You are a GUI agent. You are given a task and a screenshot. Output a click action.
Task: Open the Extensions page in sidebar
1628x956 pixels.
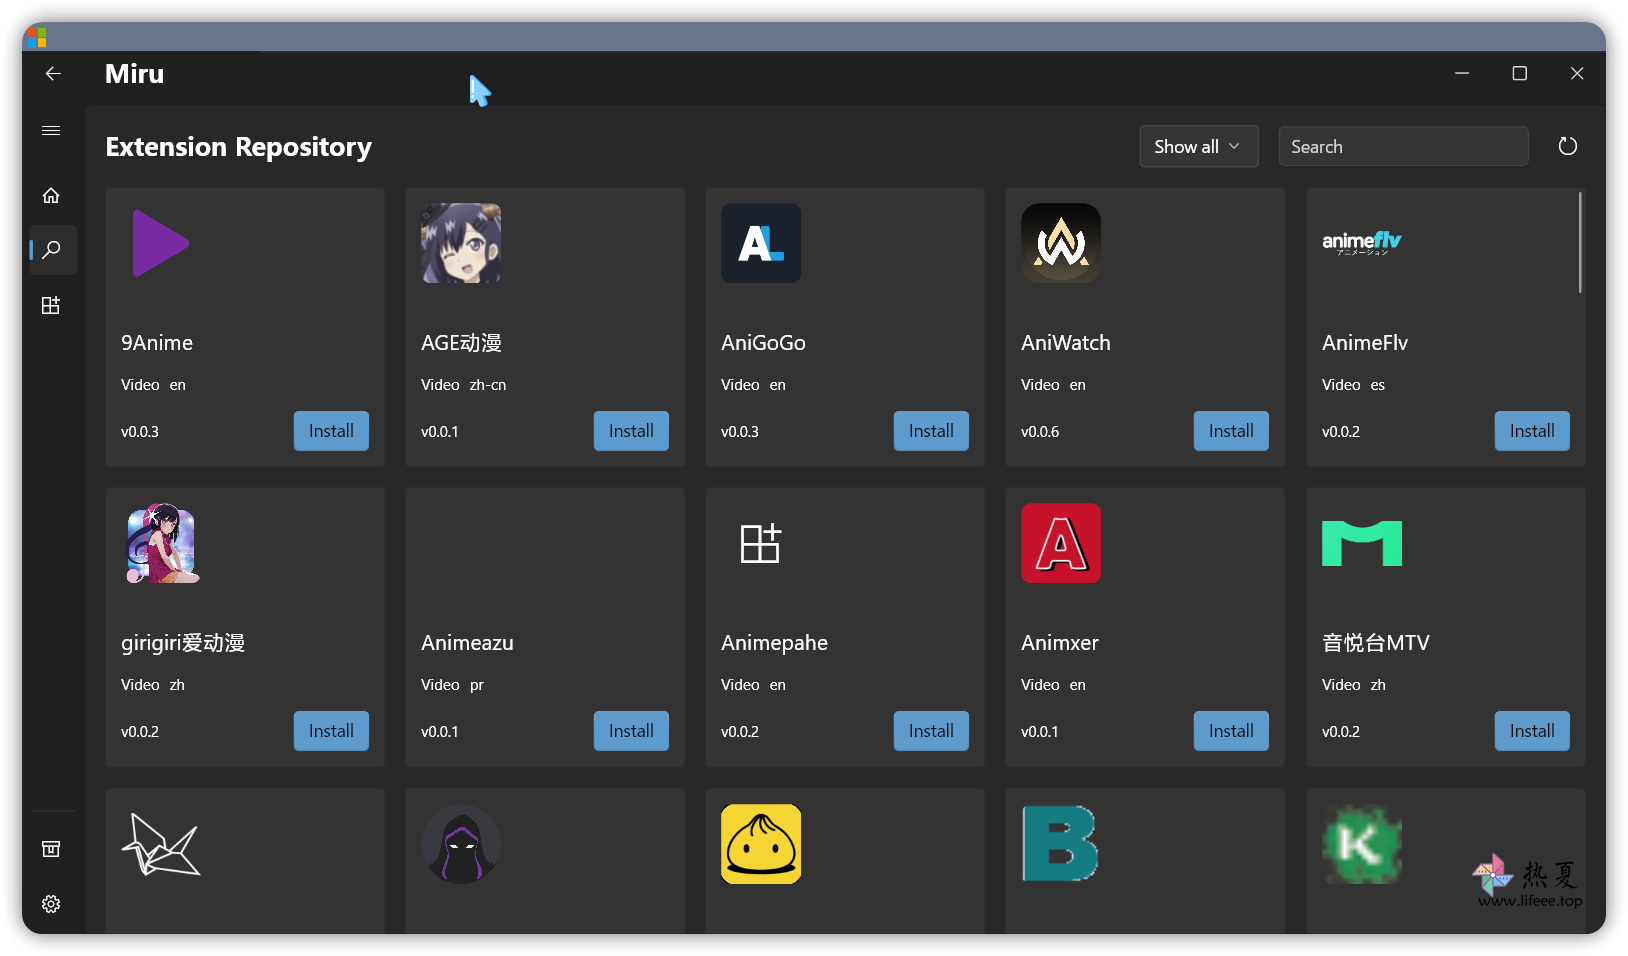tap(51, 306)
